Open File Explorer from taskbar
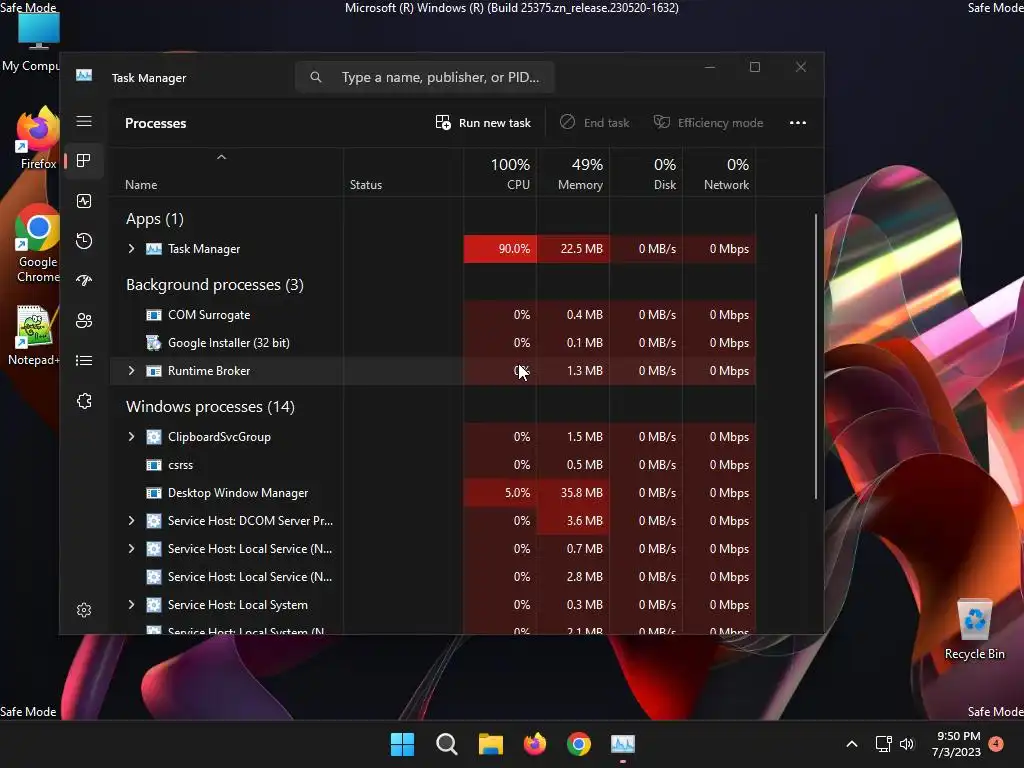 (x=490, y=744)
